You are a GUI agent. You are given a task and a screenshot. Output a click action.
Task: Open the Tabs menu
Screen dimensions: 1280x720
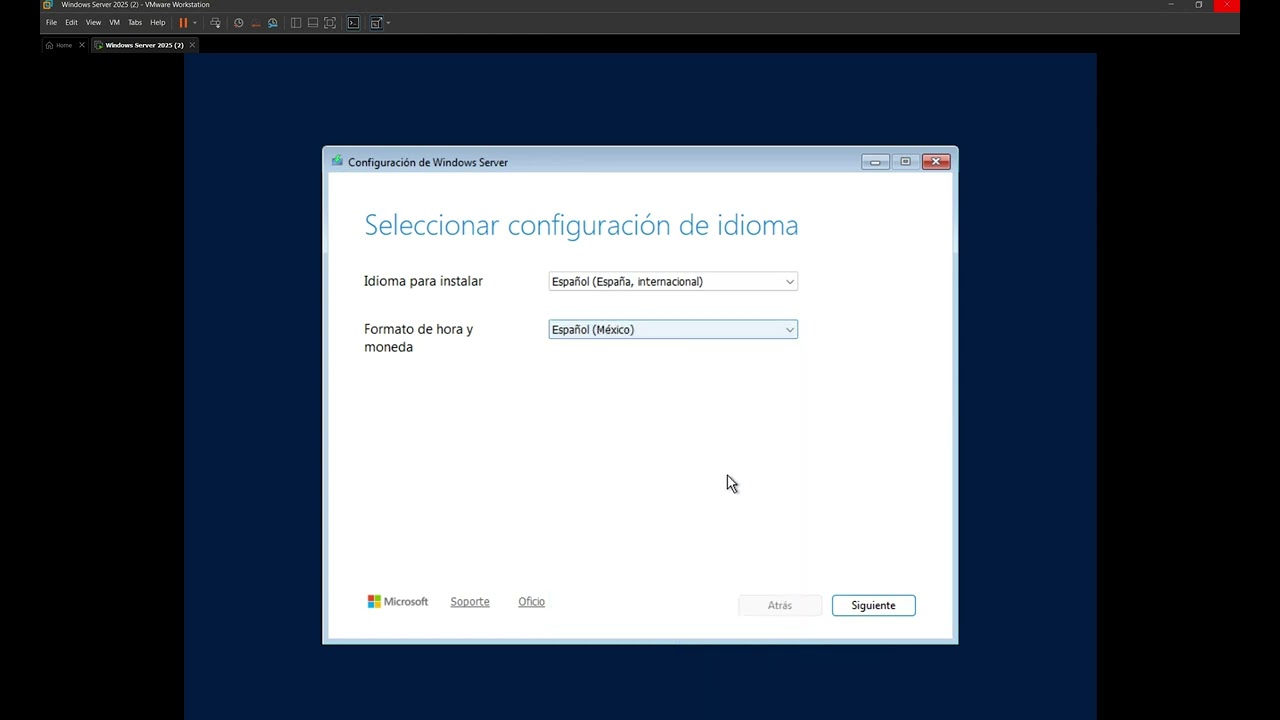[x=135, y=22]
